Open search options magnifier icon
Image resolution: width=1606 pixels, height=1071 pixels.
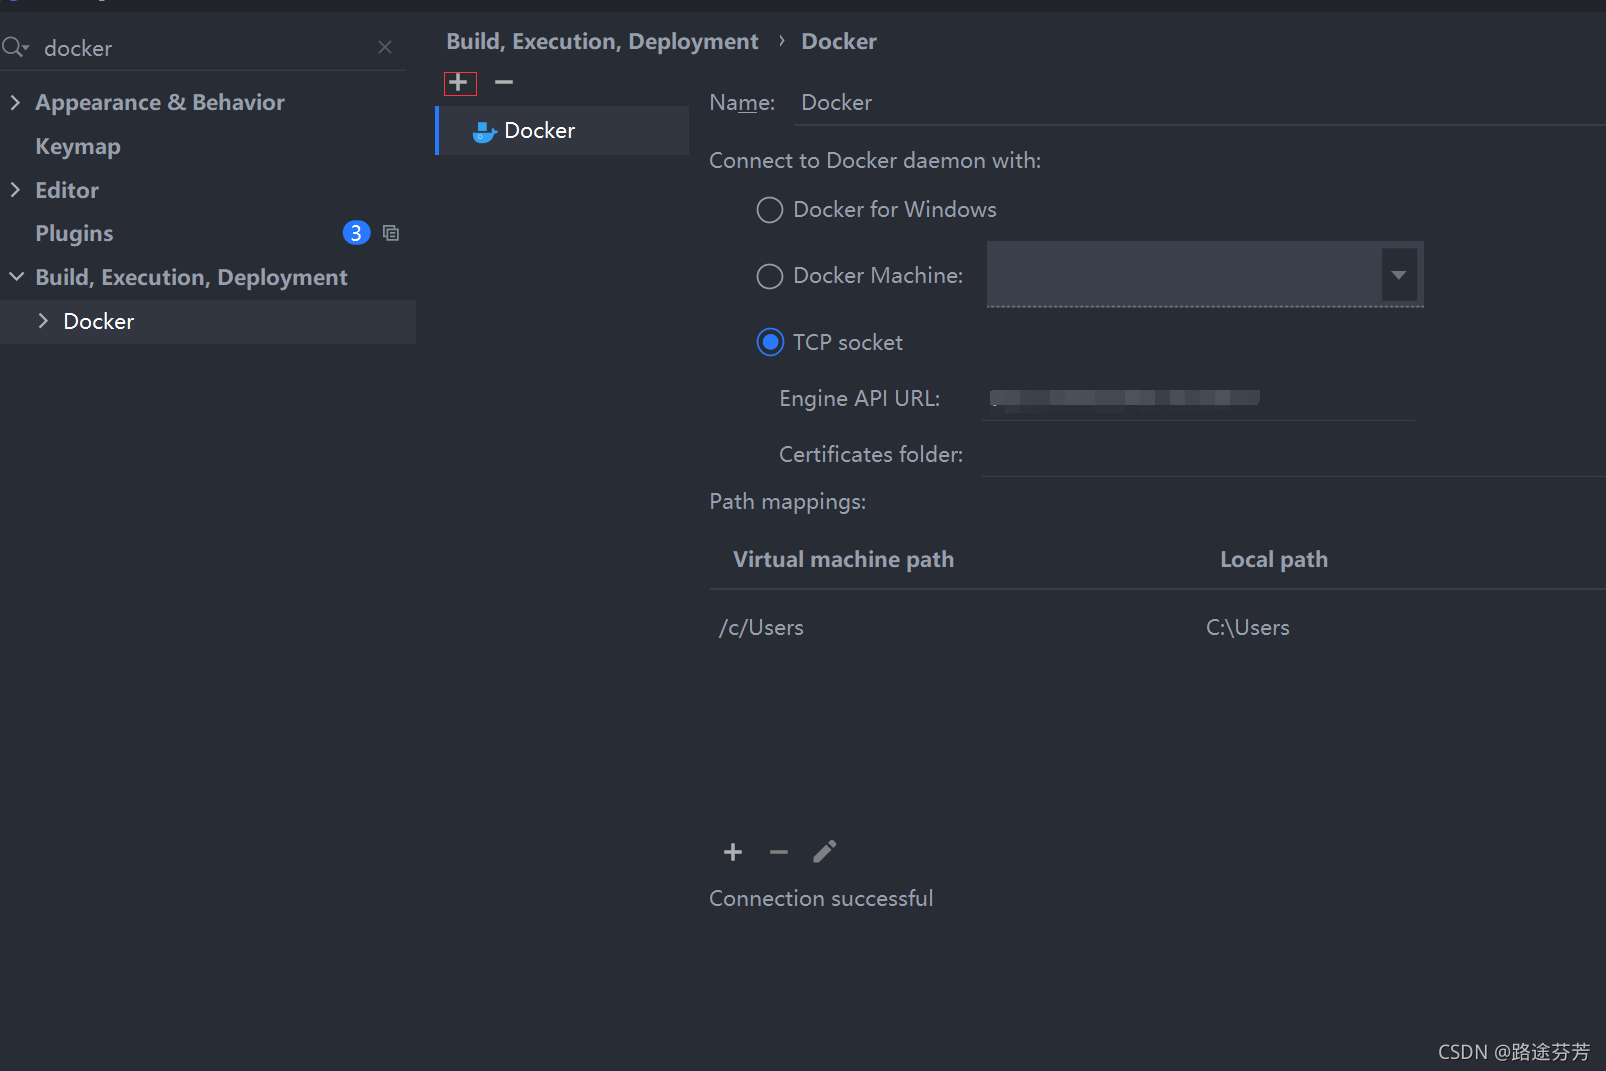click(15, 47)
